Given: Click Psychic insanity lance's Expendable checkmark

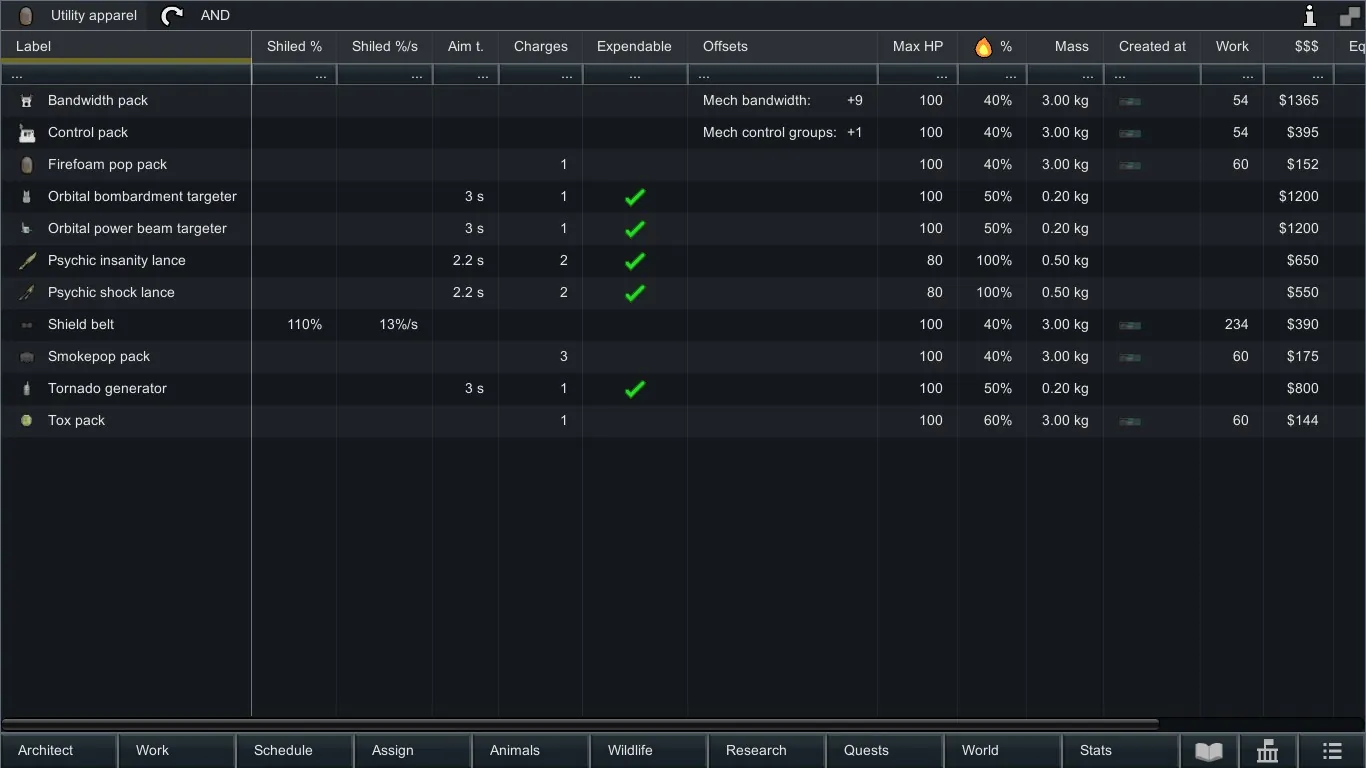Looking at the screenshot, I should (634, 261).
